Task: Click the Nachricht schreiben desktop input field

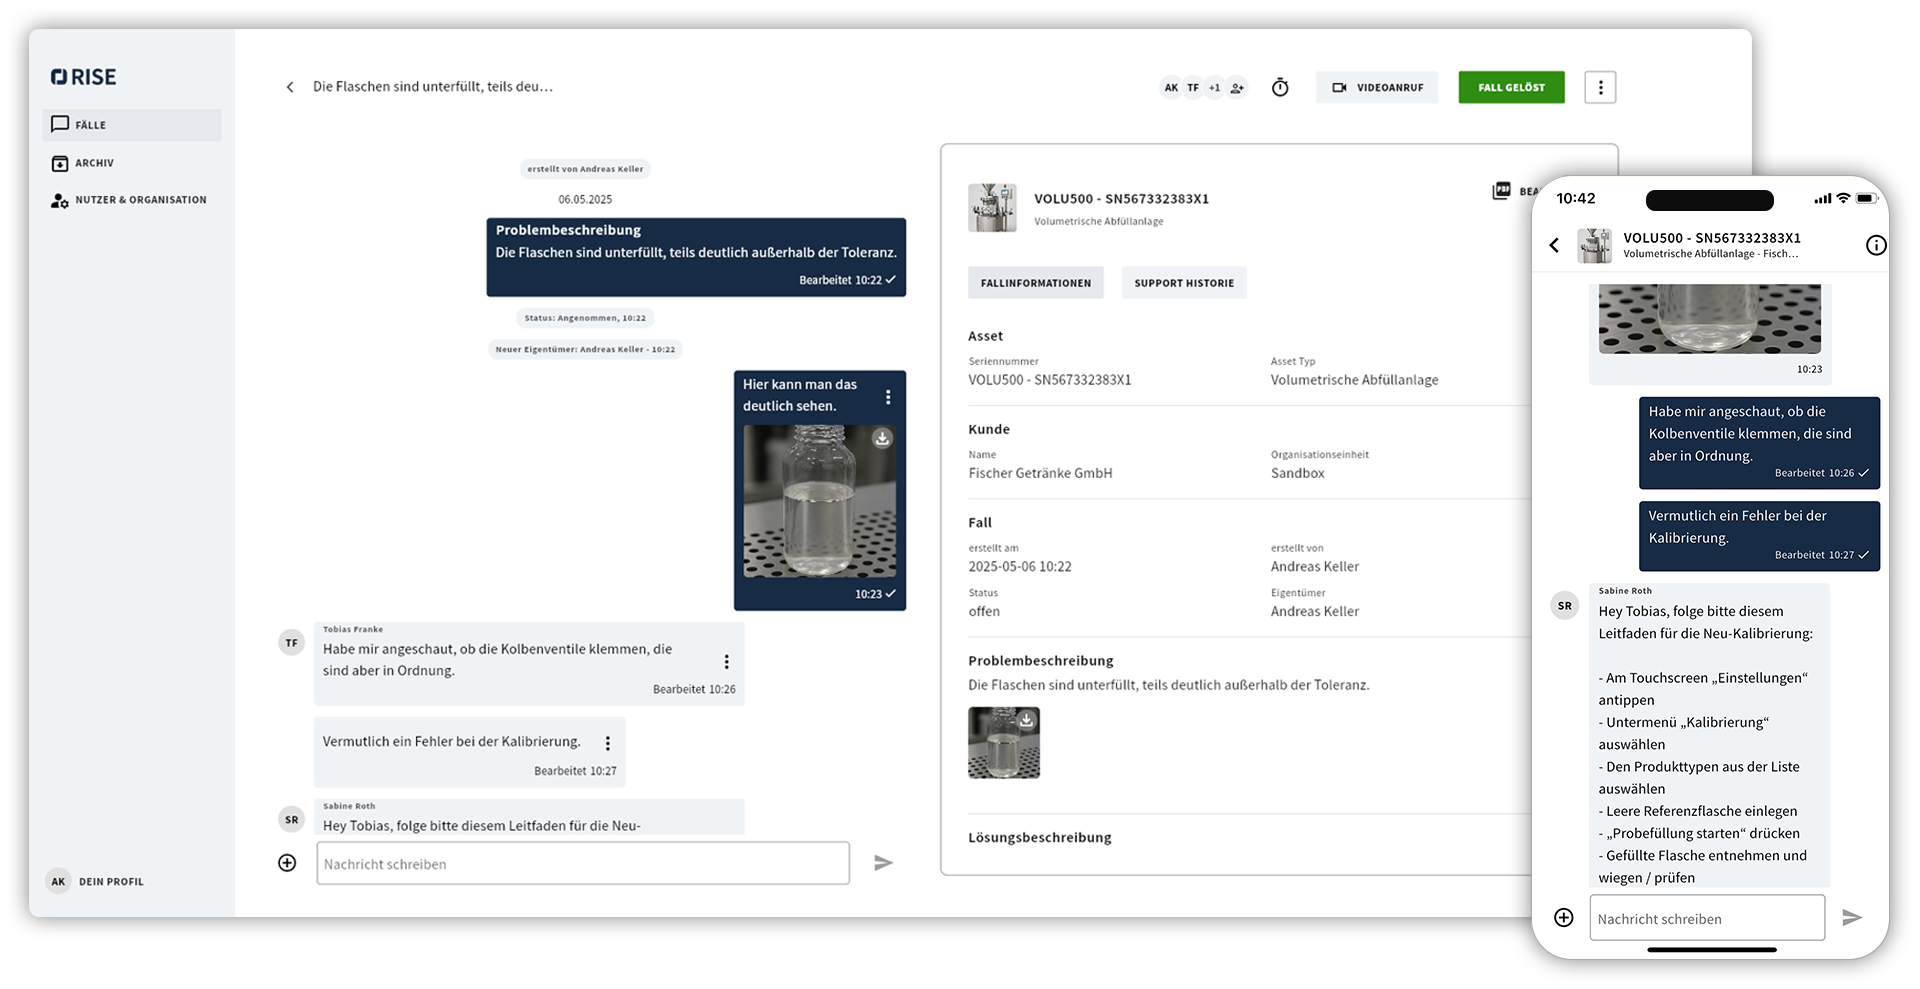Action: click(582, 863)
